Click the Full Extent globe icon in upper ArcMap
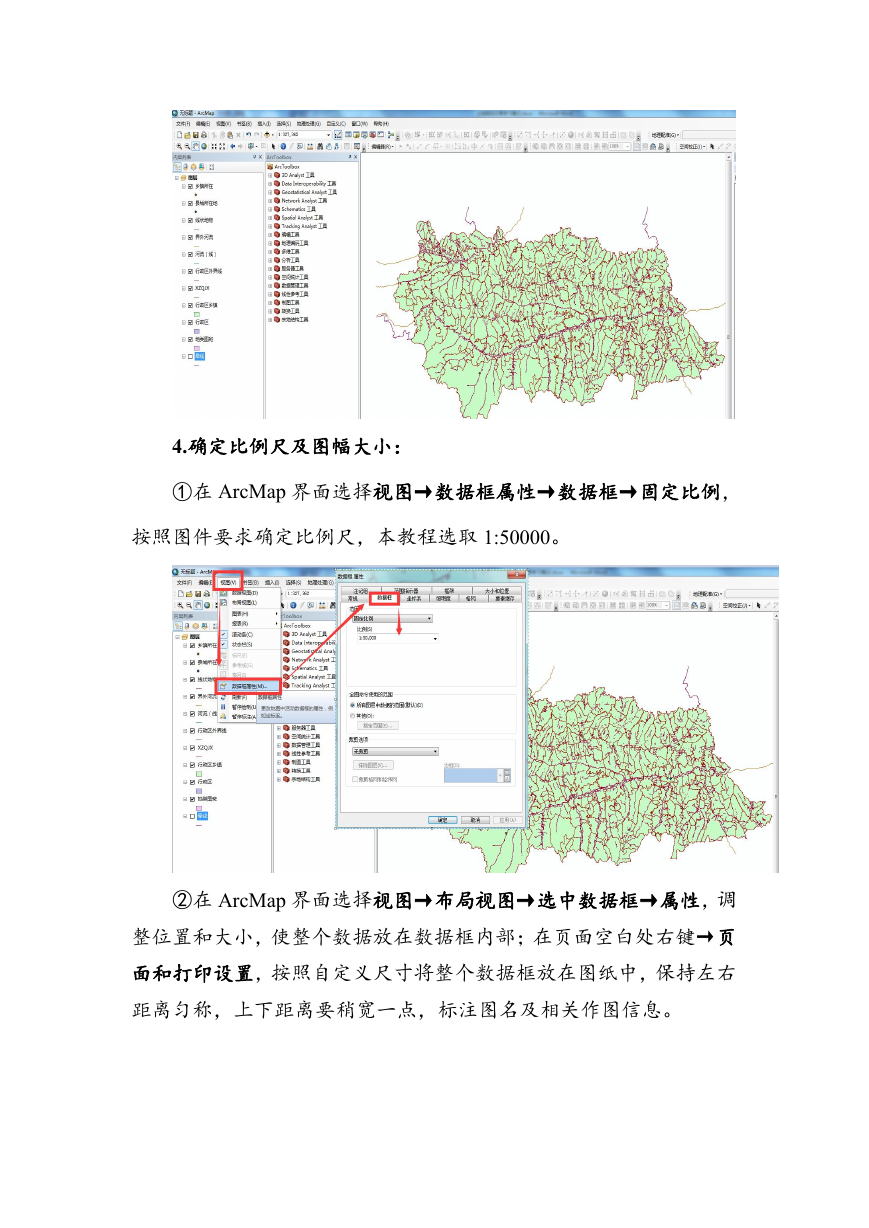The height and width of the screenshot is (1228, 869). point(203,146)
